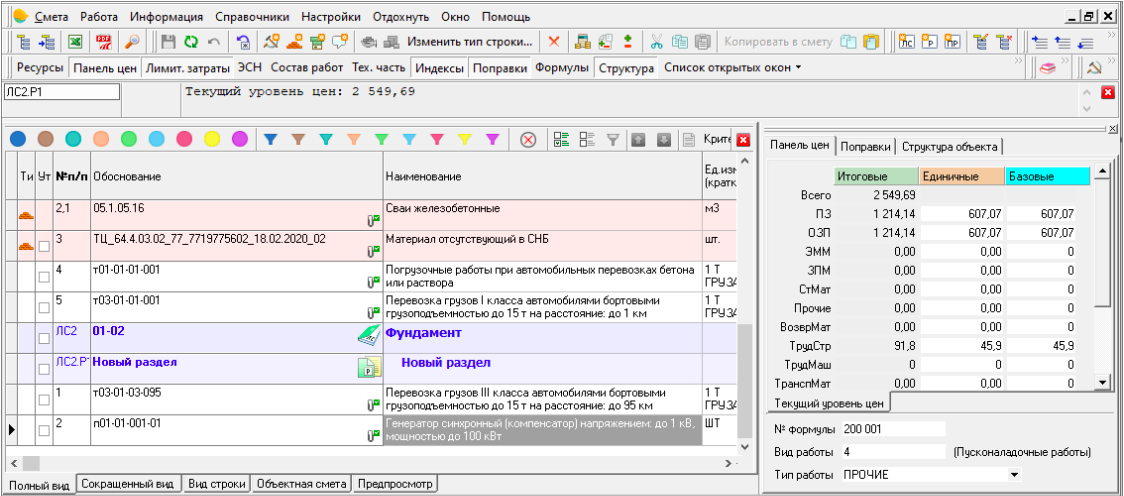Open the Список открытых окон dropdown
The height and width of the screenshot is (496, 1124).
732,68
